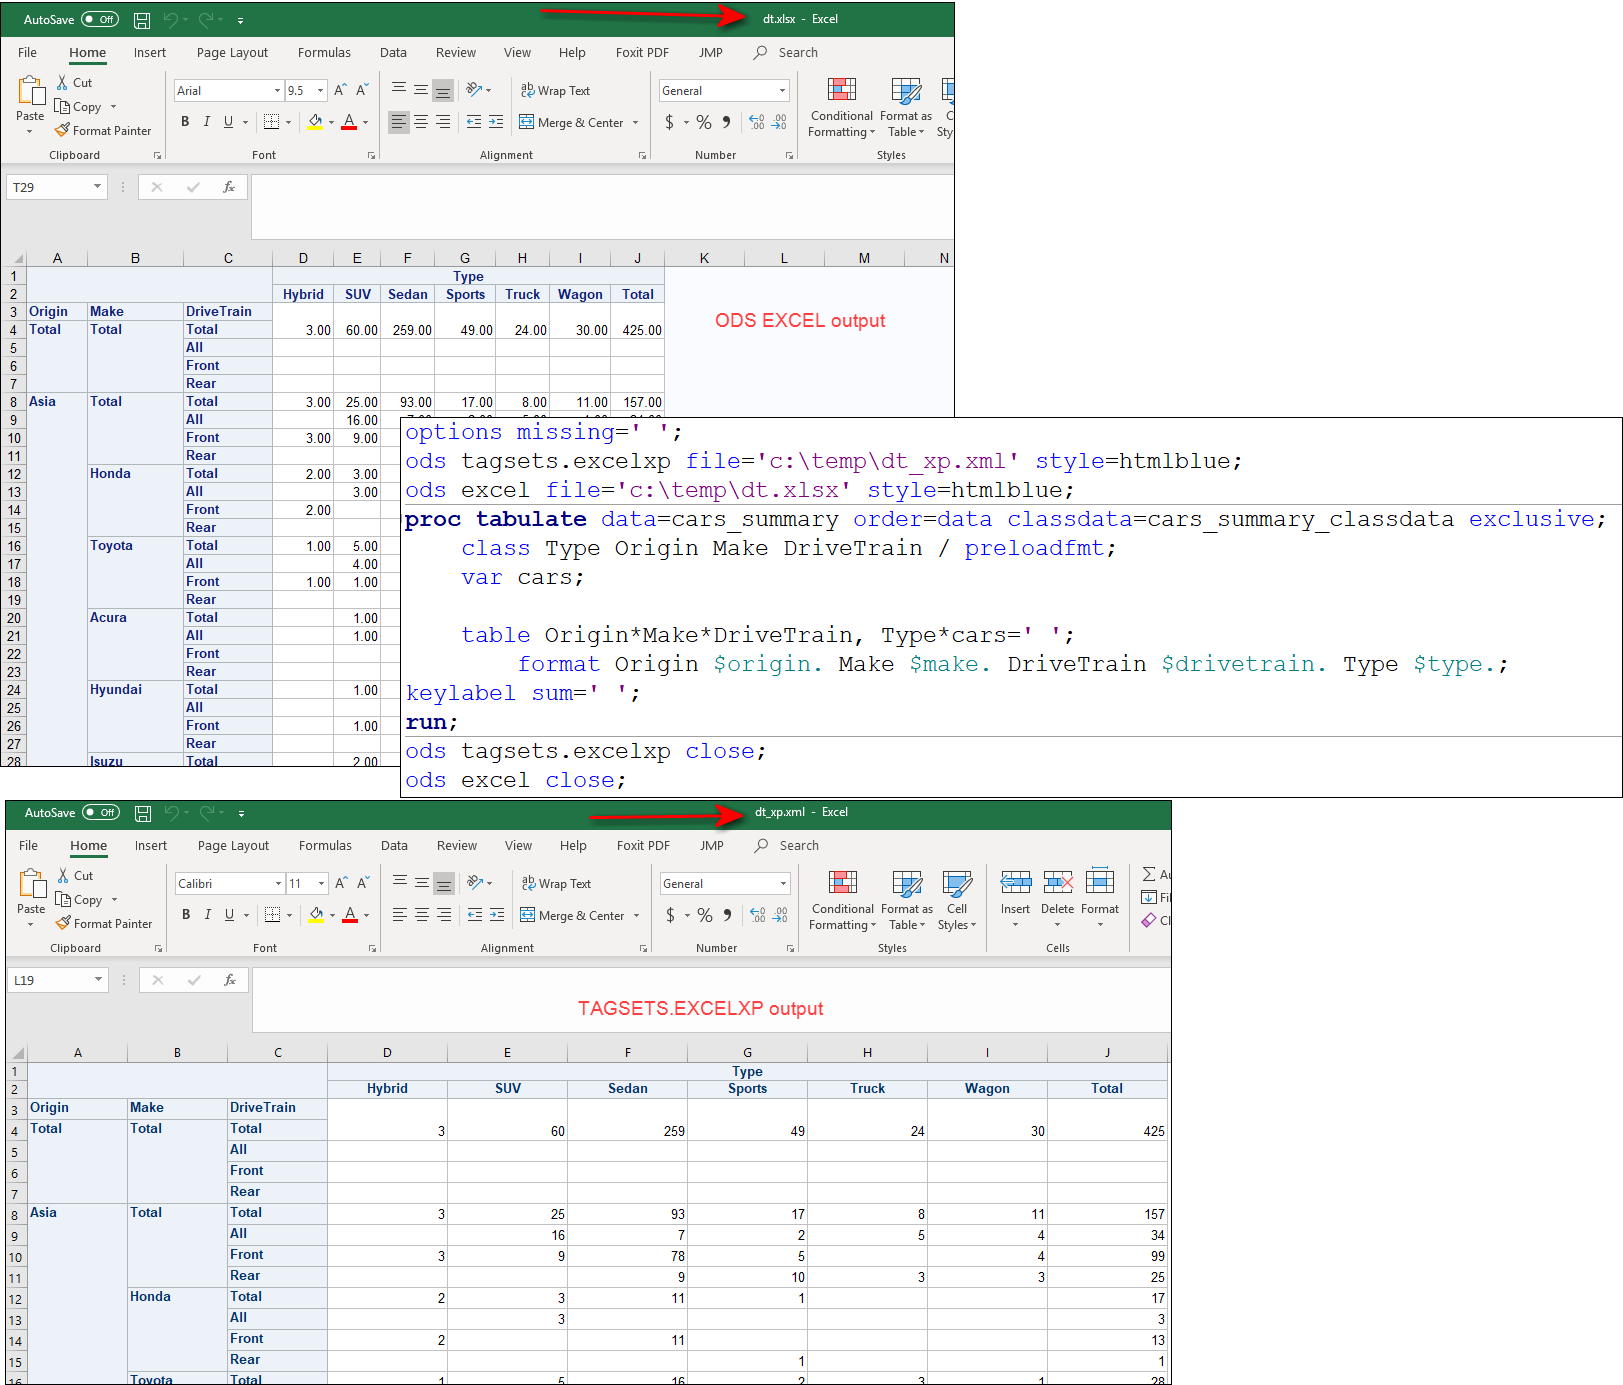Open the Foxit PDF tab

tap(641, 52)
